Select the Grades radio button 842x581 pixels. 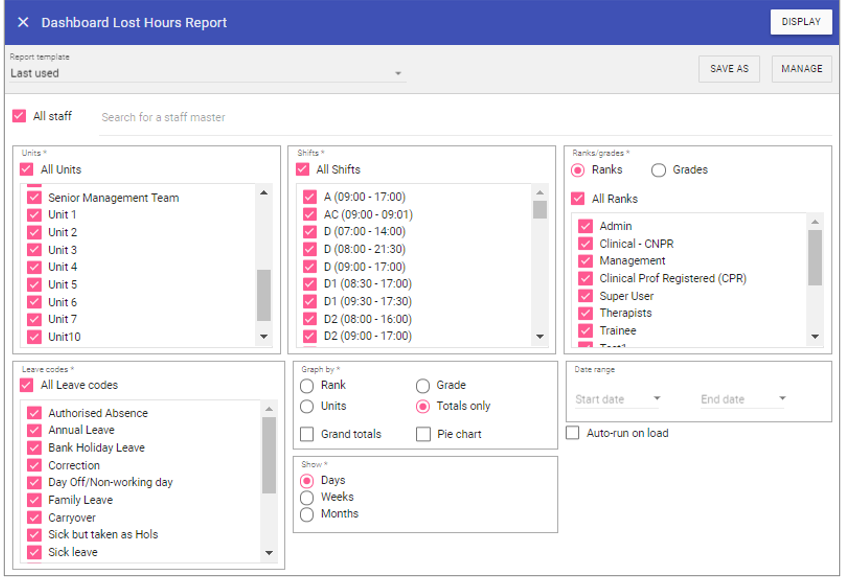pos(658,170)
